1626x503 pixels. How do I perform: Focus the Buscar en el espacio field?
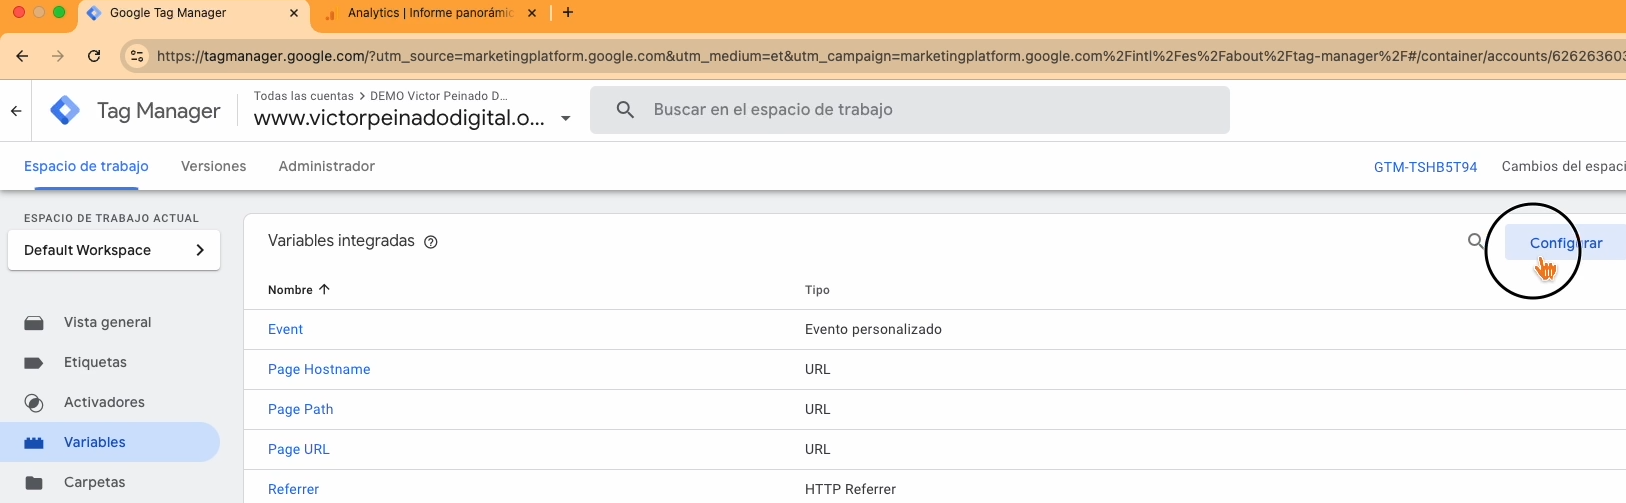910,110
